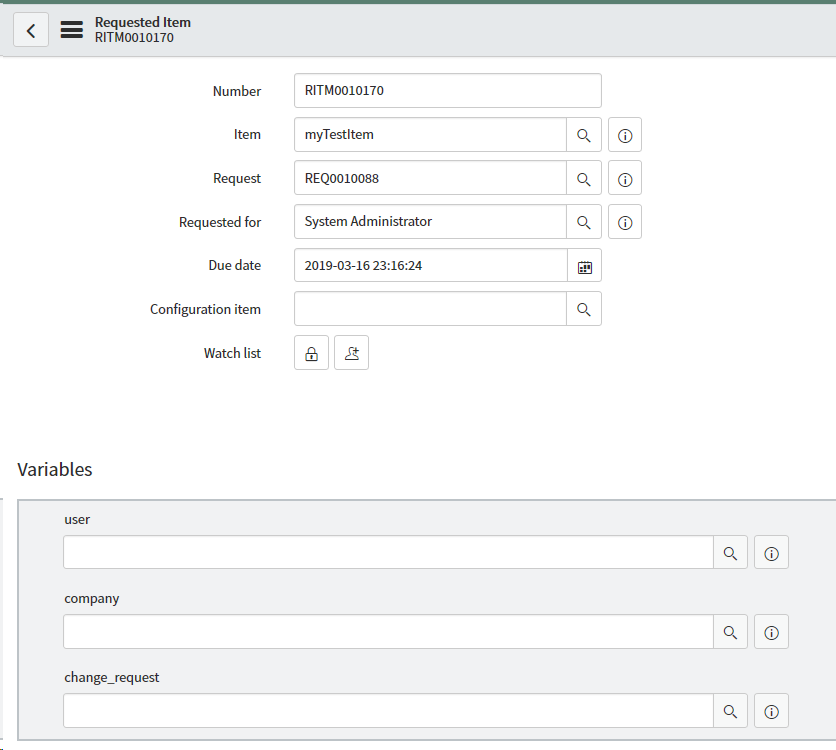This screenshot has height=750, width=836.
Task: Click the change_request variable input box
Action: [388, 710]
